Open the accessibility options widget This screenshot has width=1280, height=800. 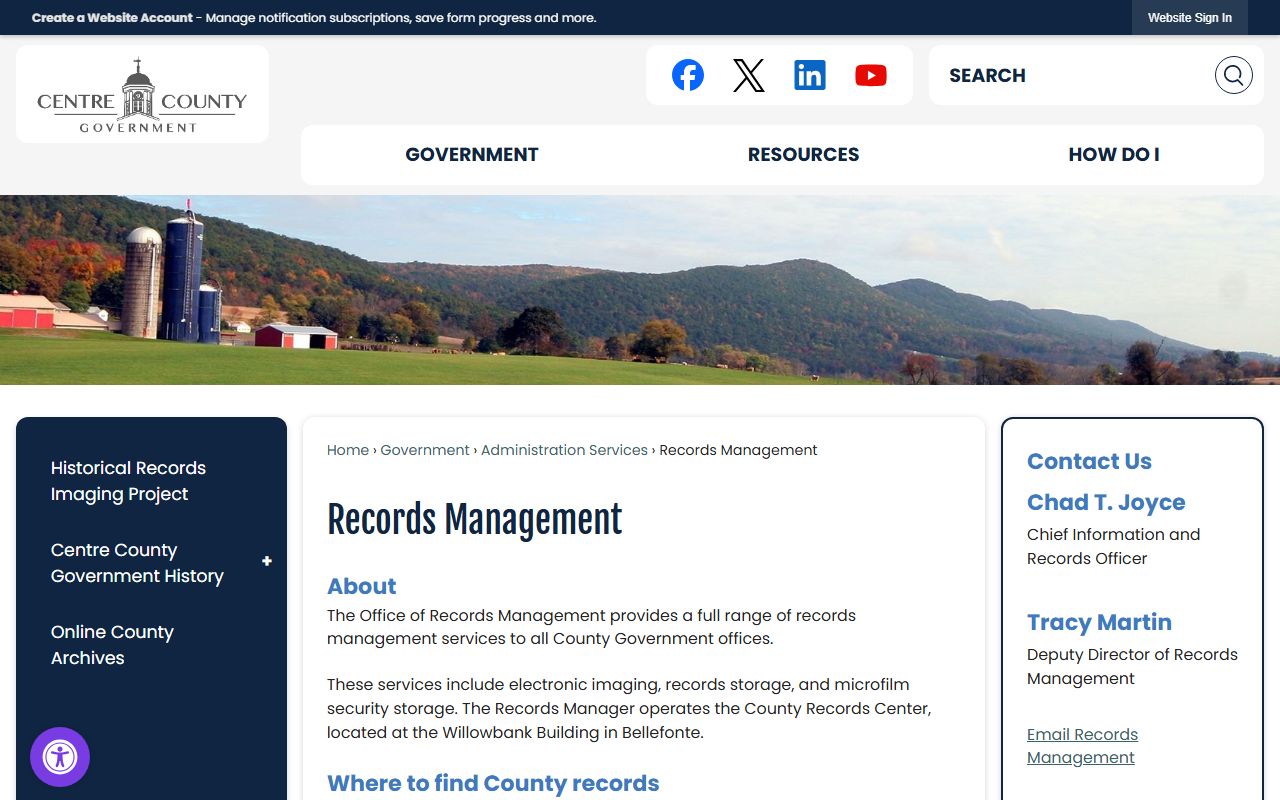coord(60,757)
